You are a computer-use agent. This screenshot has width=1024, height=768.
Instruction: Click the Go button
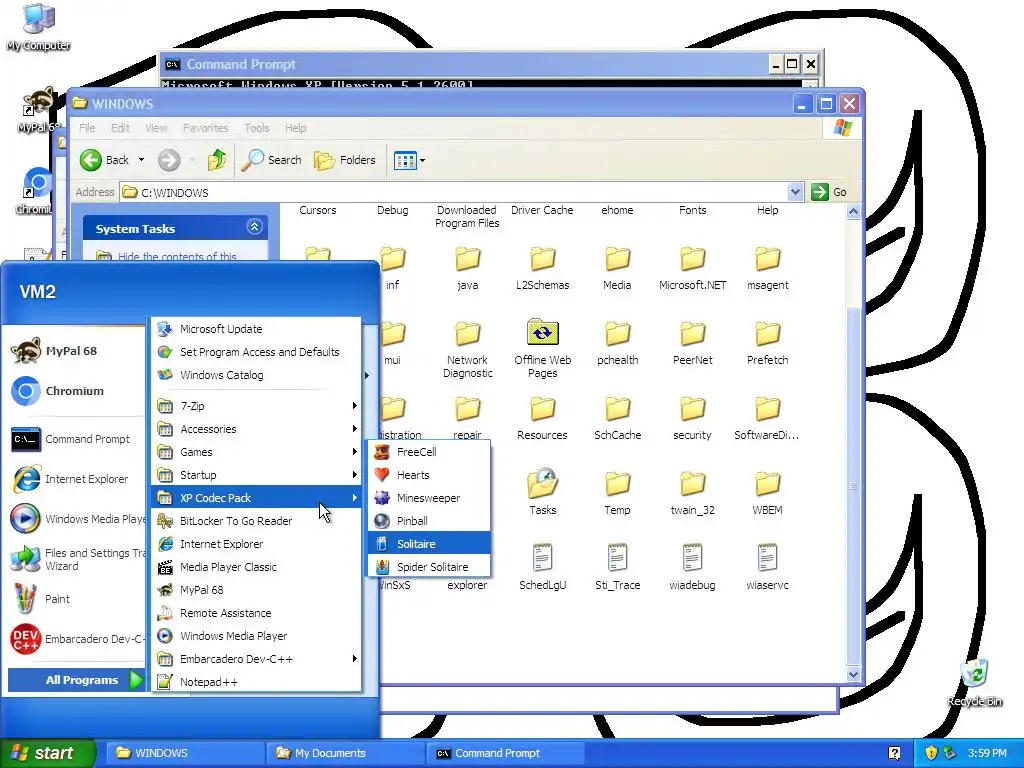[829, 192]
